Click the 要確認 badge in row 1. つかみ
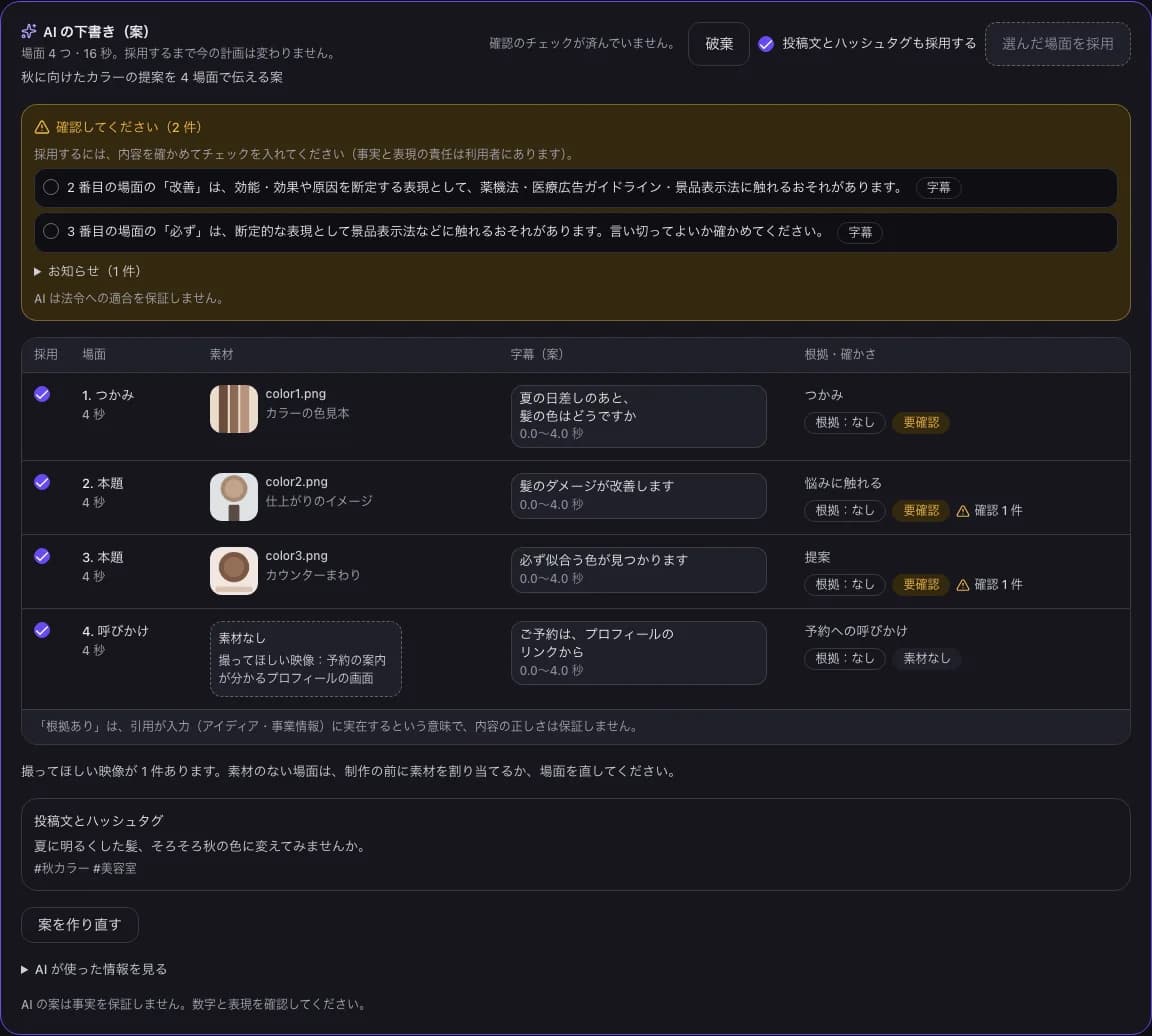The height and width of the screenshot is (1036, 1152). click(921, 422)
